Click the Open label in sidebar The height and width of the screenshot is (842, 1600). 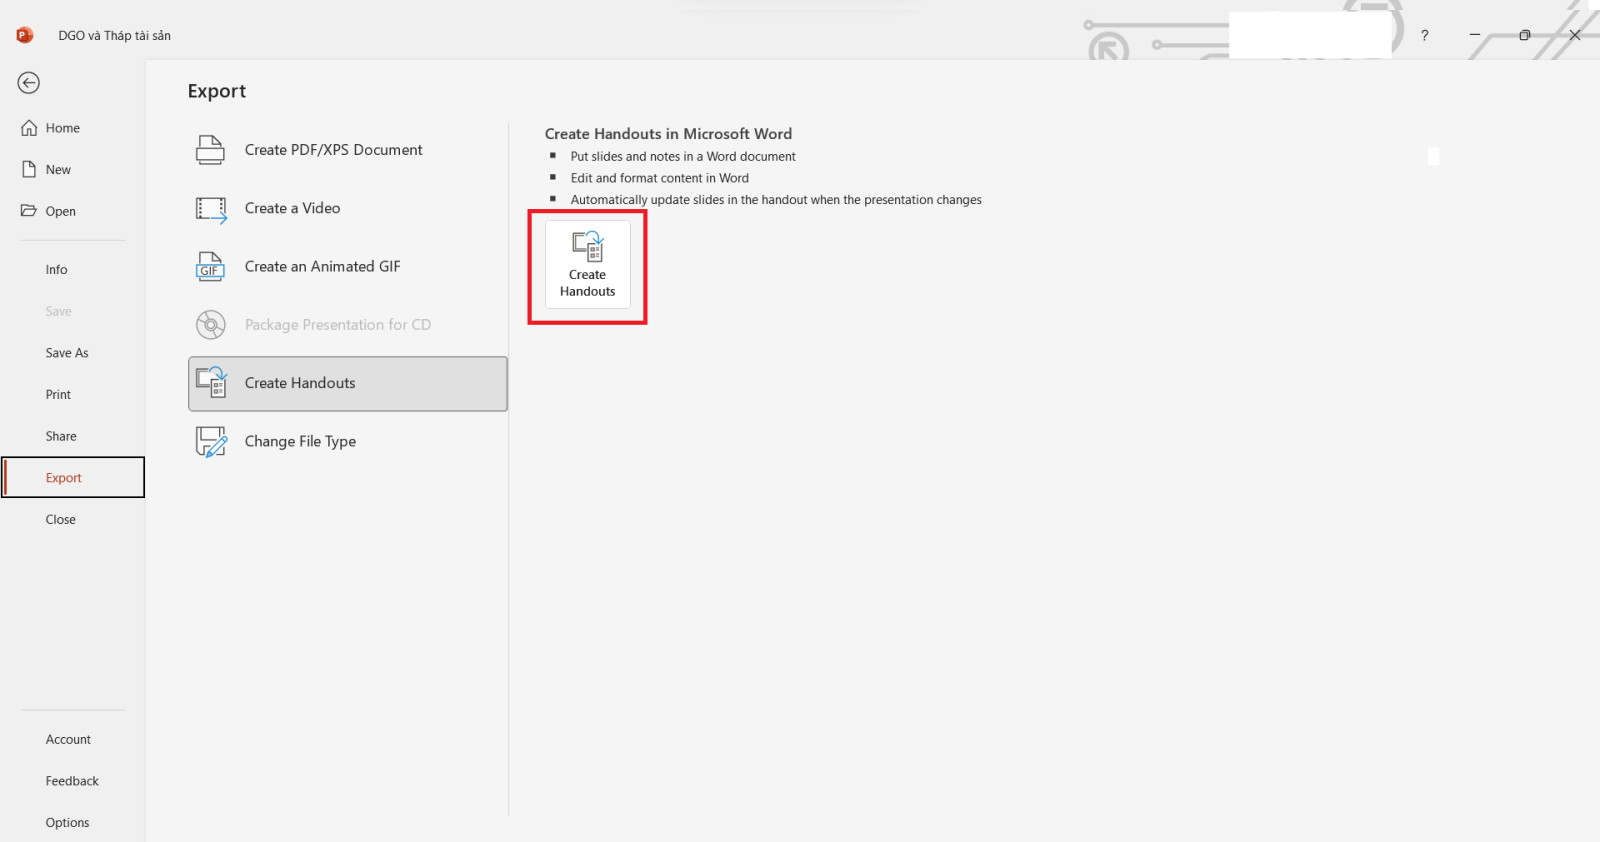coord(61,212)
